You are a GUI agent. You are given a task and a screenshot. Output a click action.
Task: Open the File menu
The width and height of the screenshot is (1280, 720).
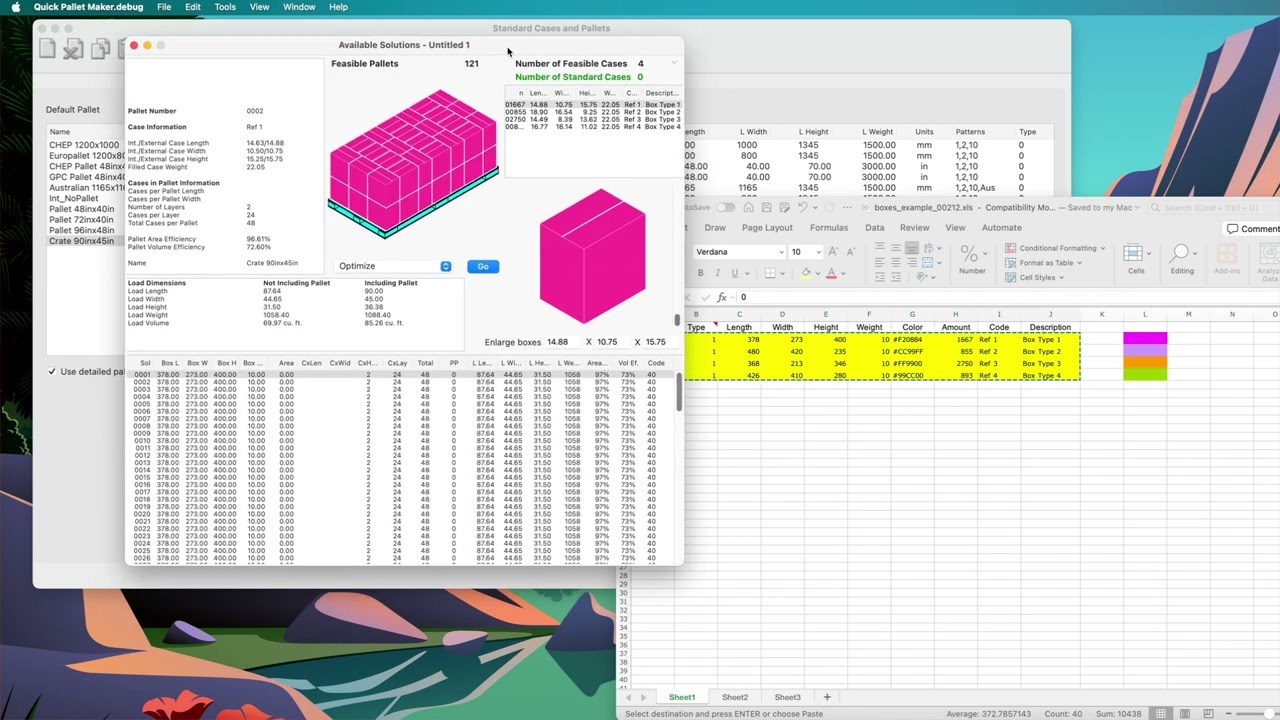coord(164,7)
